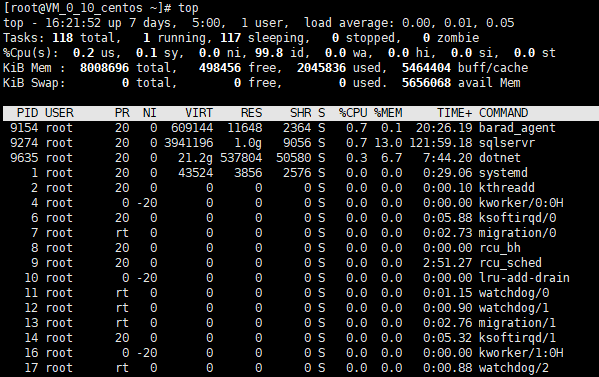Select the sqlservr process name

coord(507,143)
